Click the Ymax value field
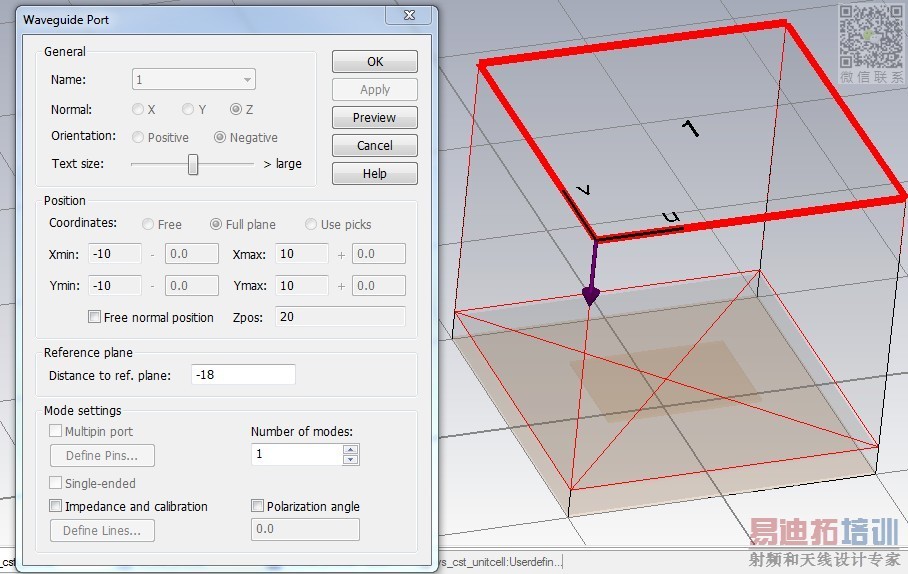 [x=302, y=286]
